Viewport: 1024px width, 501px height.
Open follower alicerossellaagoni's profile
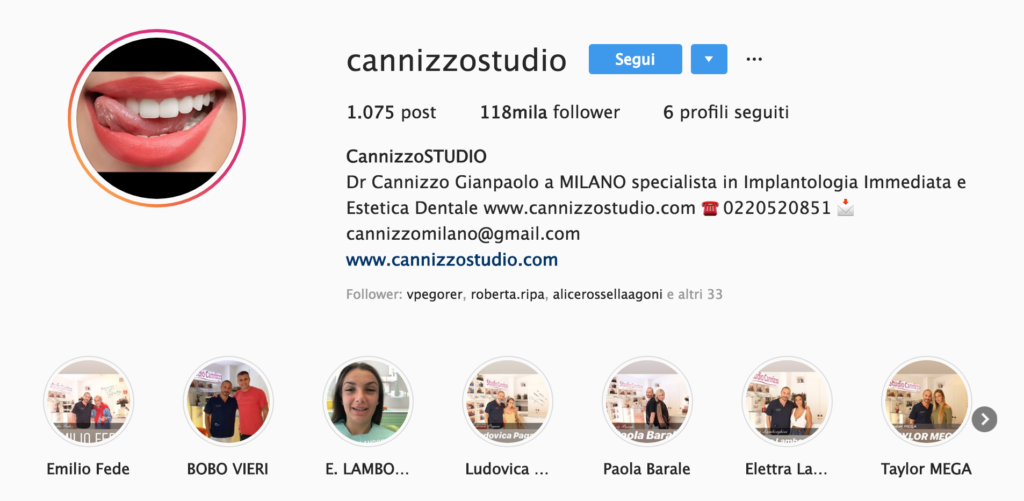(x=607, y=295)
